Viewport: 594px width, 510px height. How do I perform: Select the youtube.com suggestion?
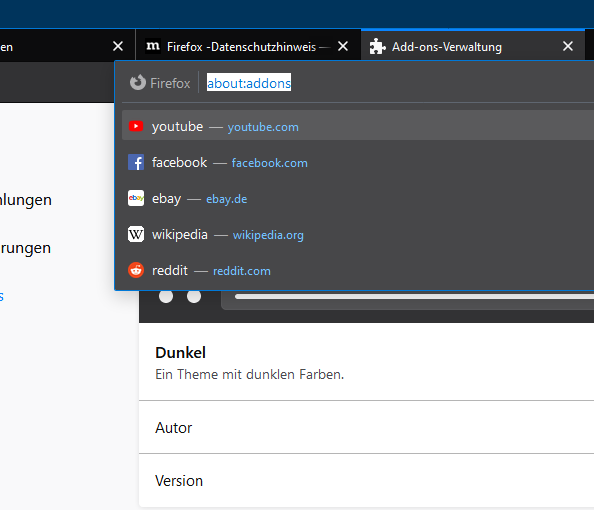(358, 125)
